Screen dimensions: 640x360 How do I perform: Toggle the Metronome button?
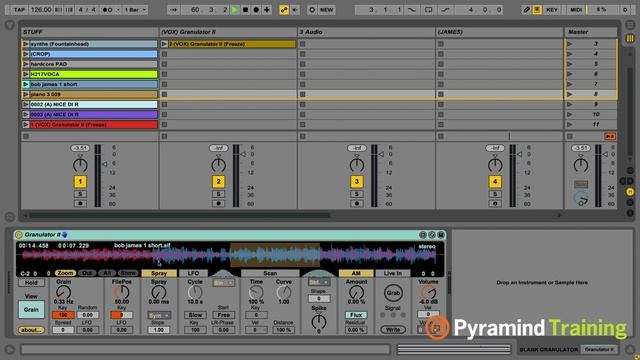tap(107, 10)
